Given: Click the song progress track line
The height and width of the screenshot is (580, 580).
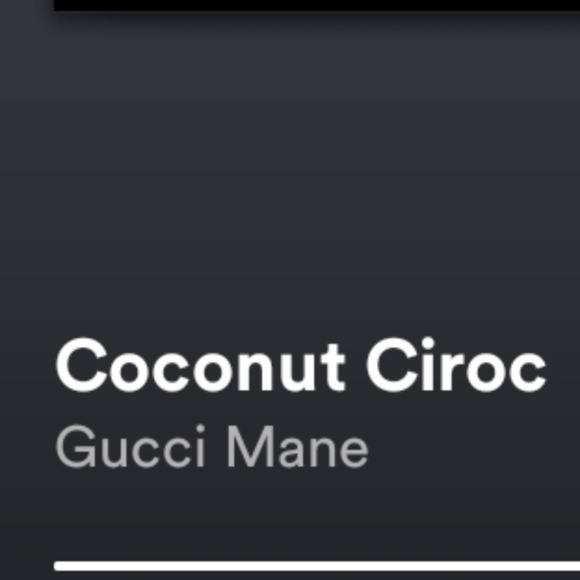Looking at the screenshot, I should click(317, 566).
